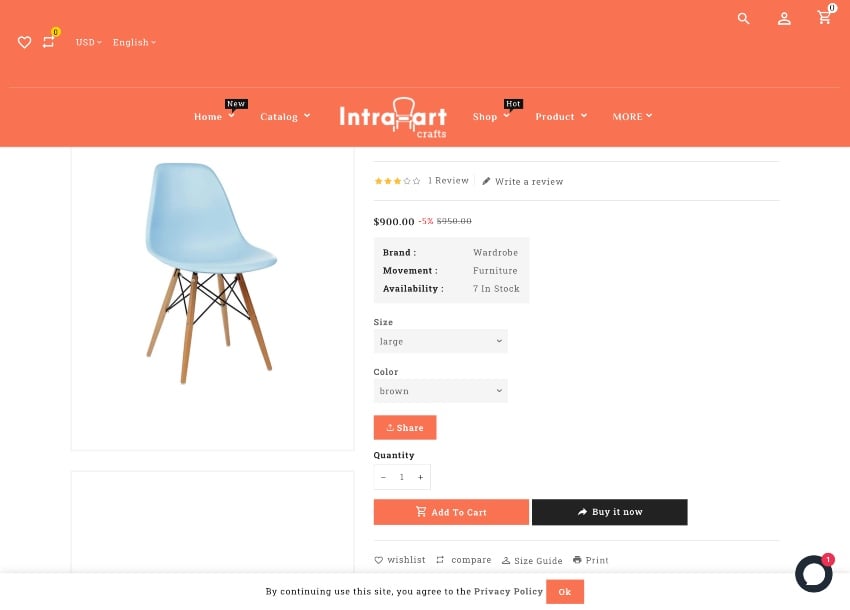The image size is (850, 610).
Task: Open the shopping cart icon in header
Action: tap(825, 17)
